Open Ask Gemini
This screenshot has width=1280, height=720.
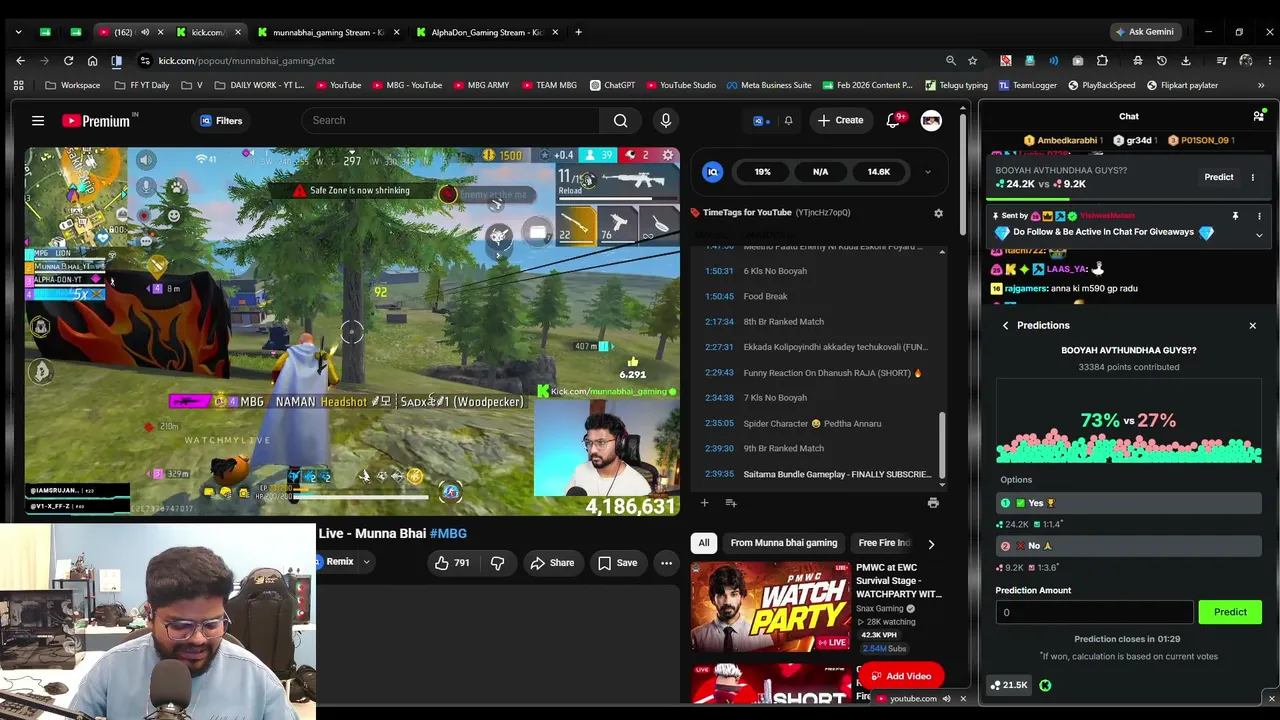1148,32
